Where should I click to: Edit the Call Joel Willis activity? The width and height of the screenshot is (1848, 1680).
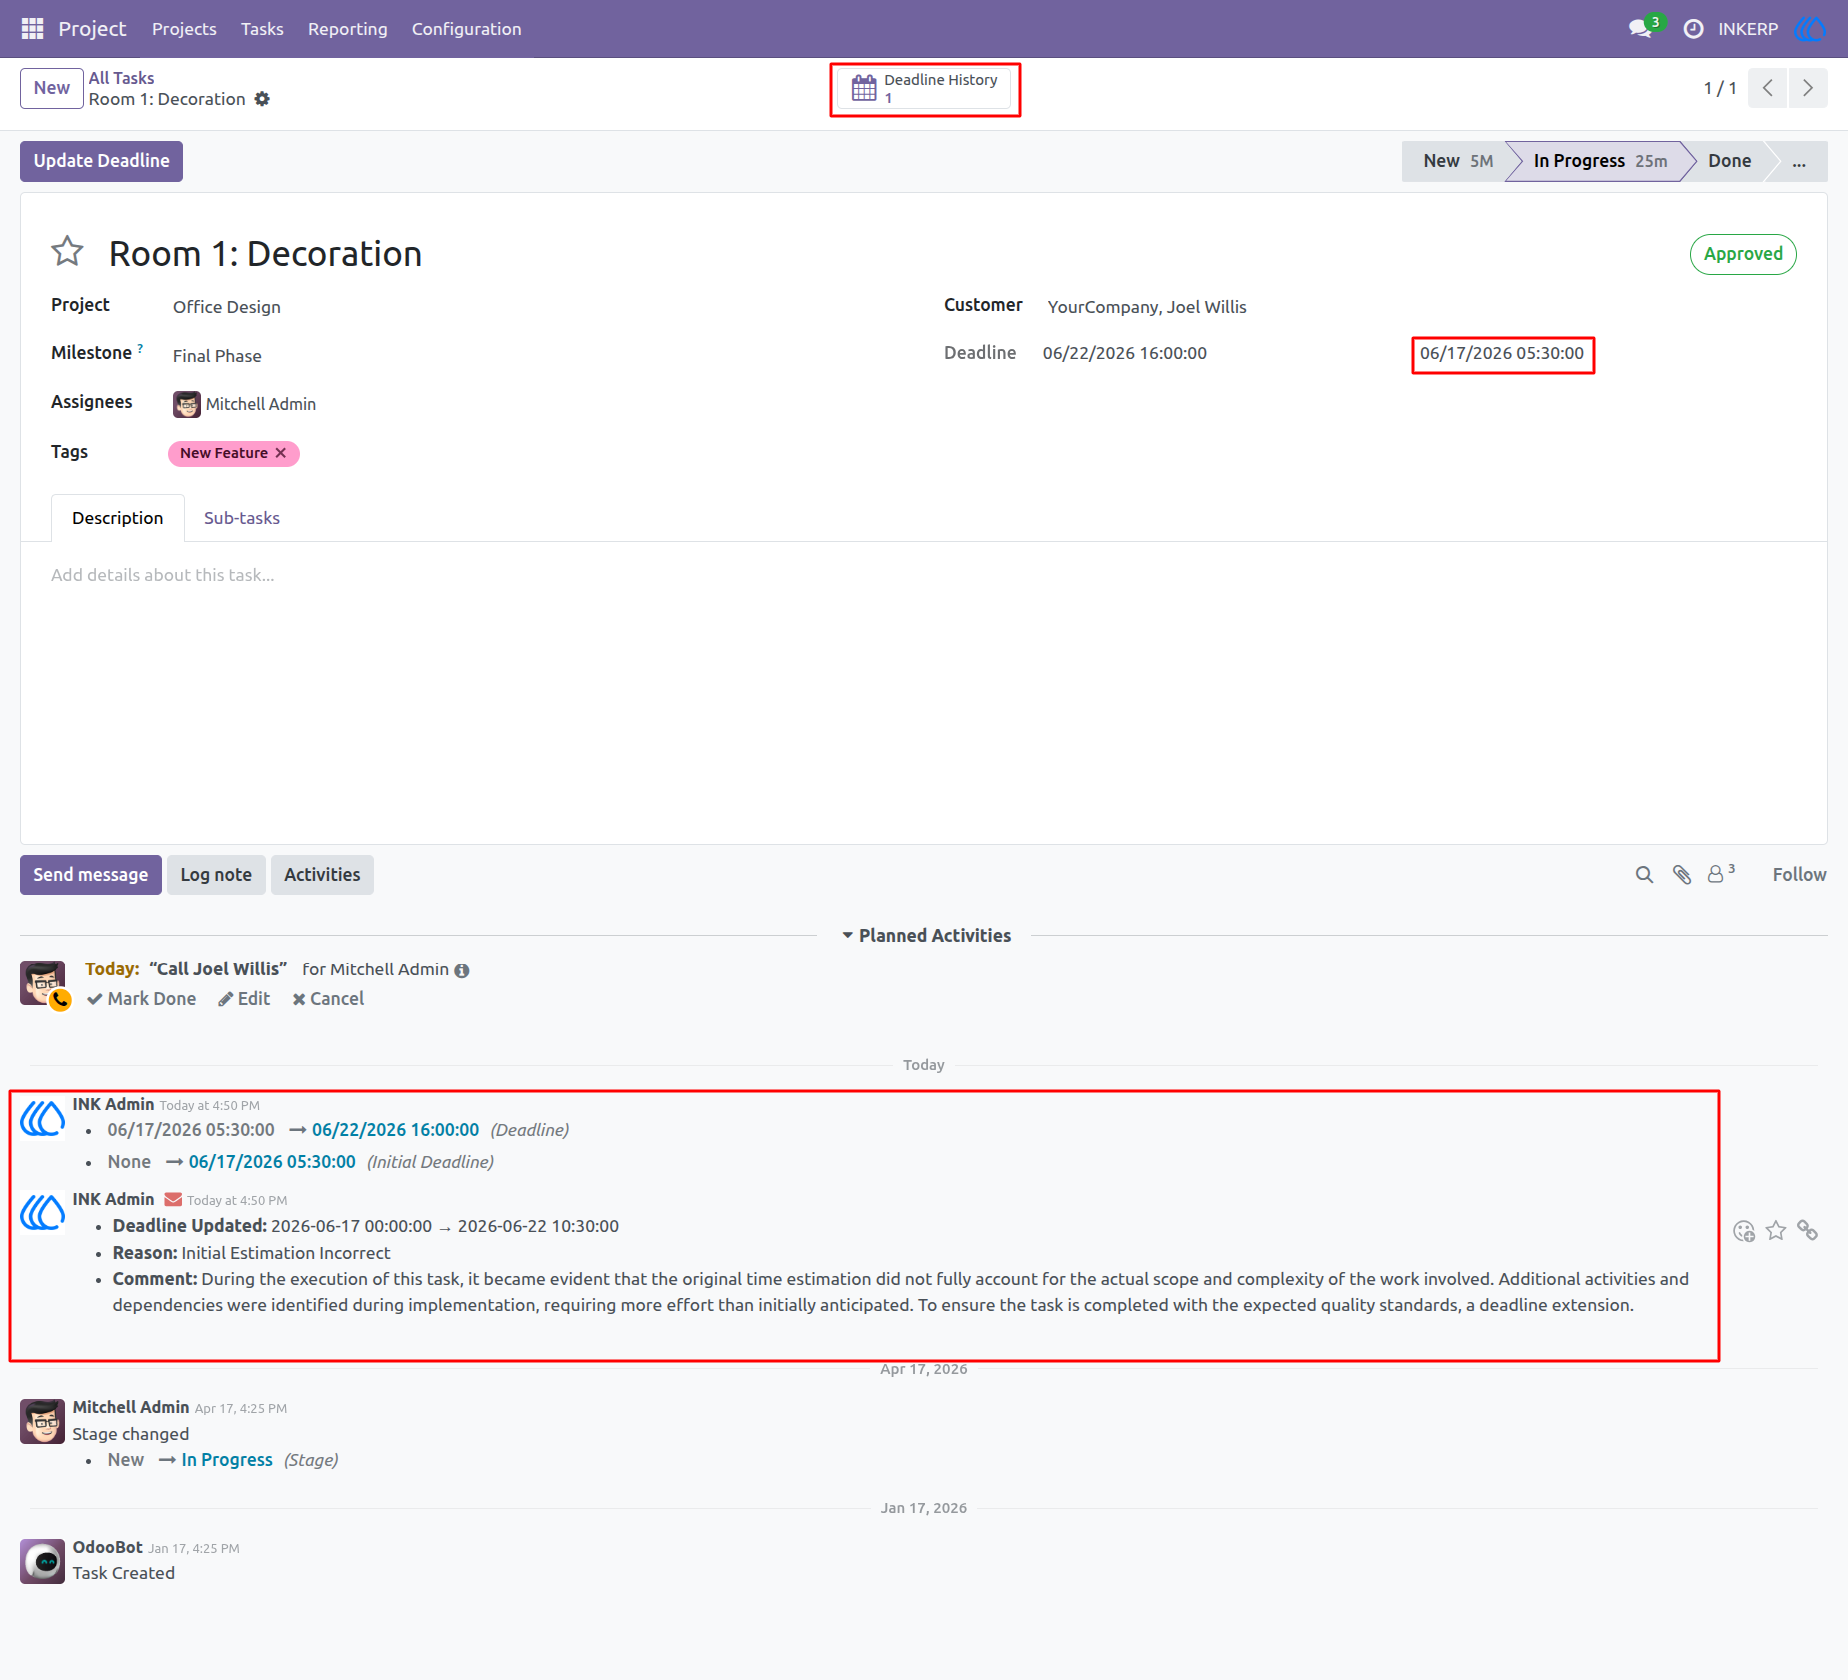tap(244, 999)
